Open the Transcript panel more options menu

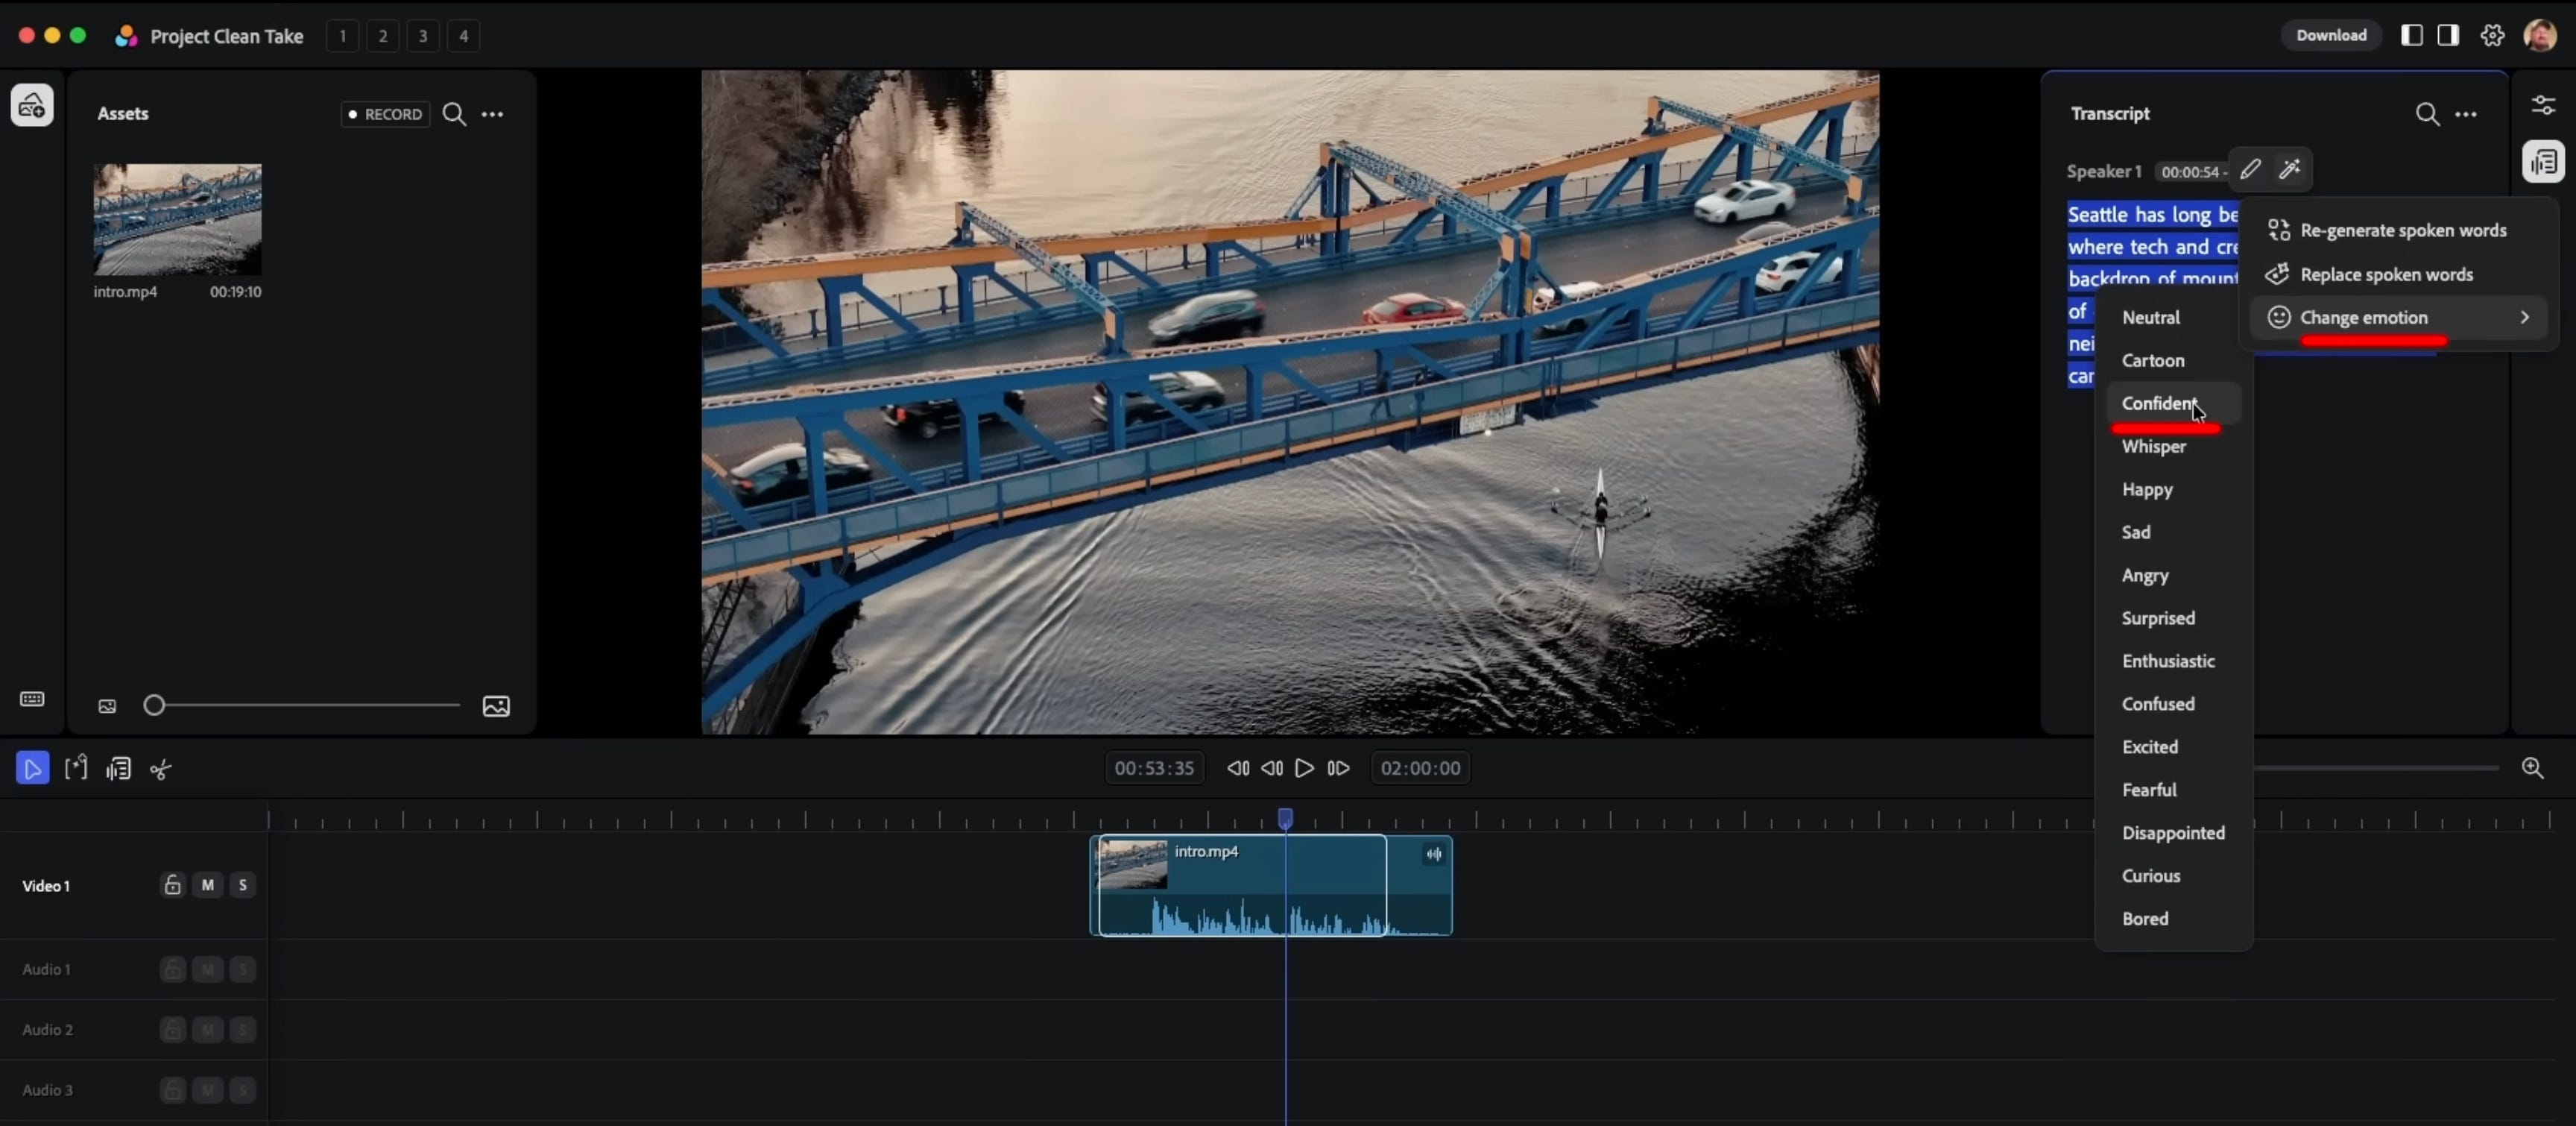[x=2466, y=114]
